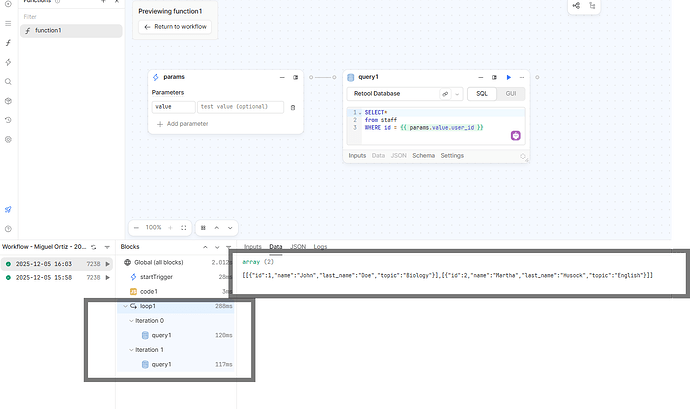
Task: Switch to the Logs tab
Action: 320,246
